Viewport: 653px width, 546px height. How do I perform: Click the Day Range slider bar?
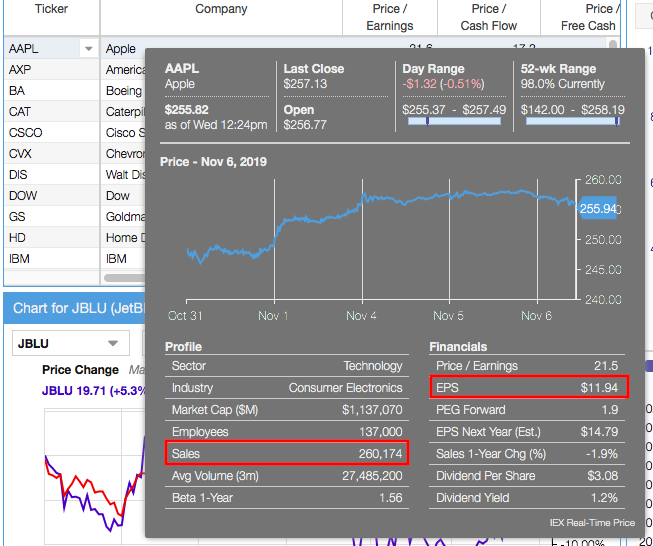click(454, 121)
